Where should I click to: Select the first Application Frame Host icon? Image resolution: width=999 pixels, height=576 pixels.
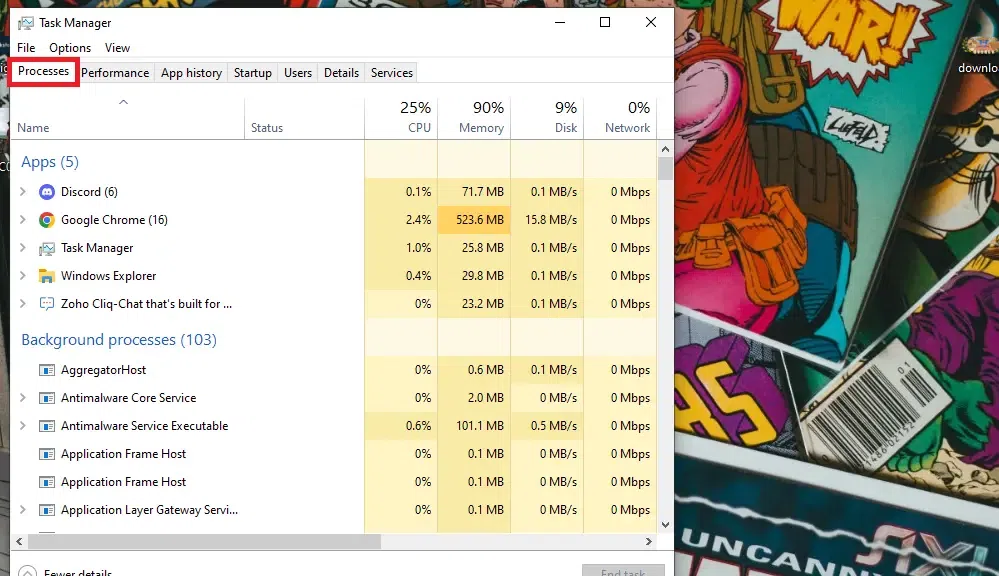click(x=47, y=454)
